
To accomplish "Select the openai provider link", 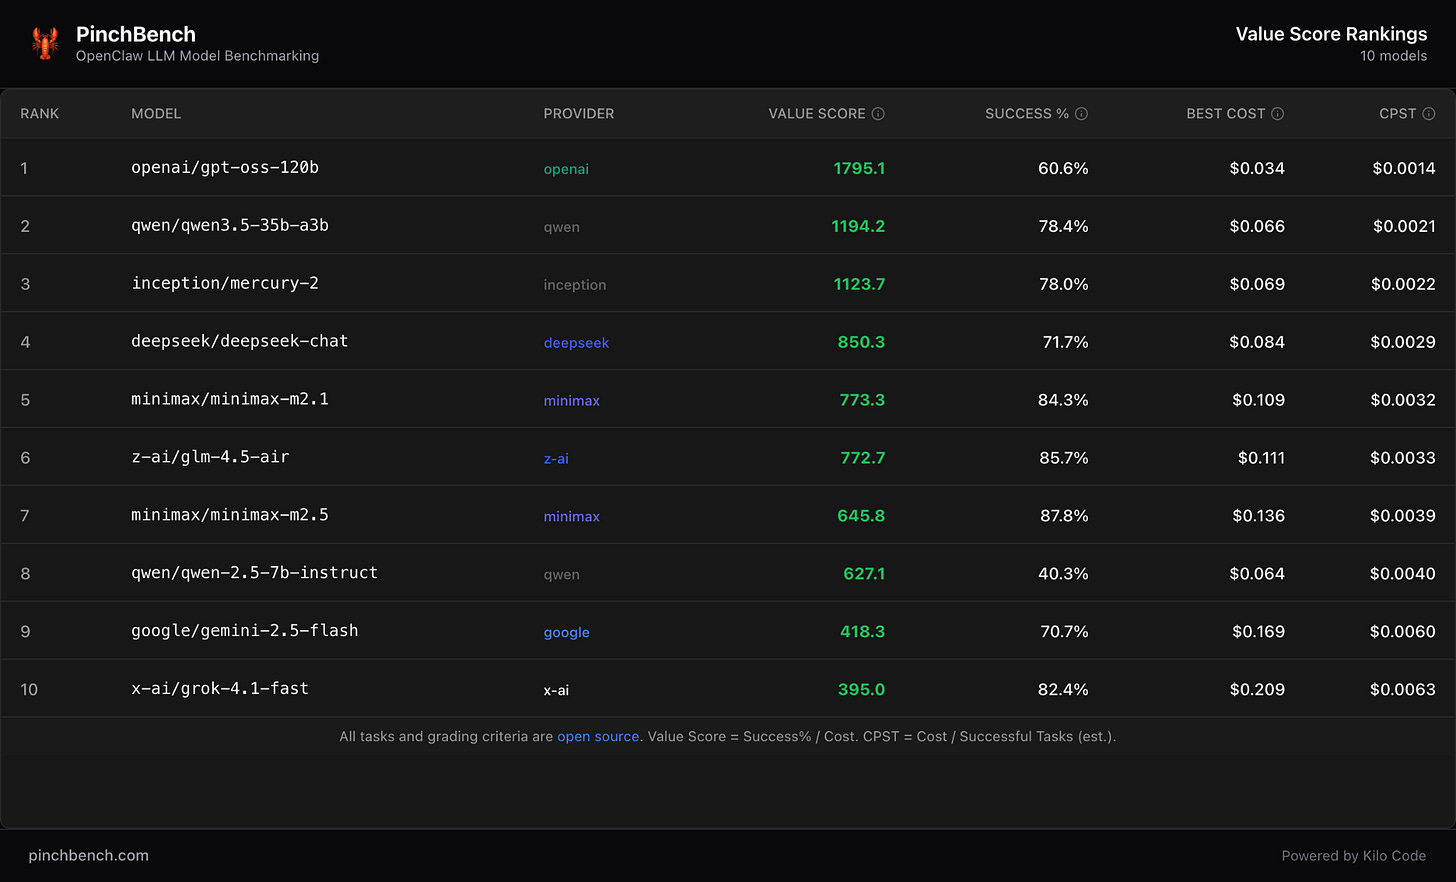I will point(566,169).
